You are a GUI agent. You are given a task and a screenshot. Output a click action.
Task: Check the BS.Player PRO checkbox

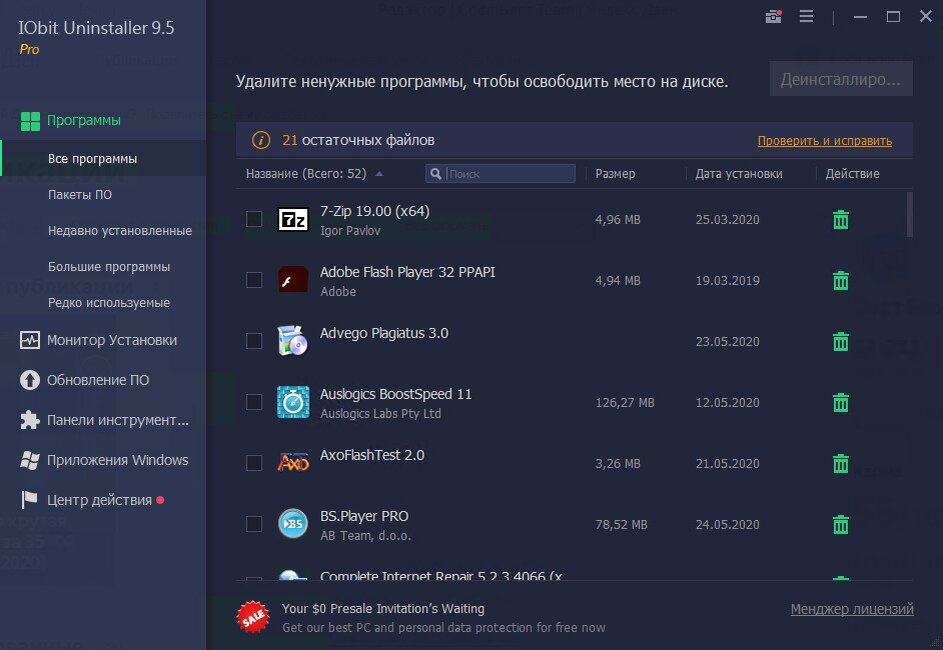tap(254, 524)
